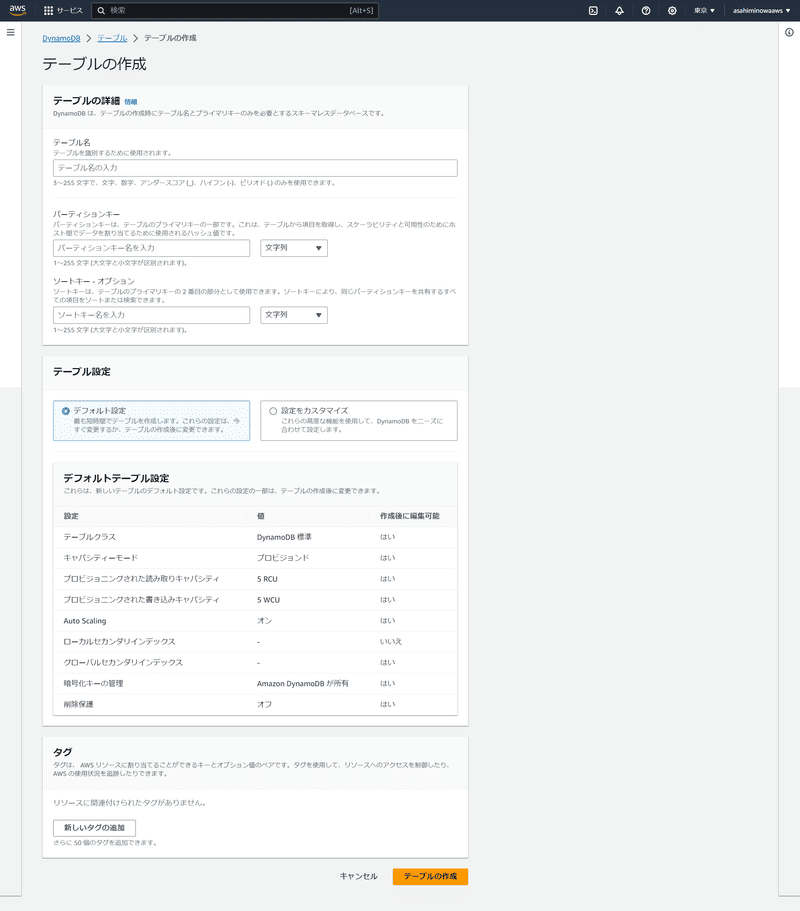The height and width of the screenshot is (911, 800).
Task: Focus the top 検索 search box
Action: point(235,10)
